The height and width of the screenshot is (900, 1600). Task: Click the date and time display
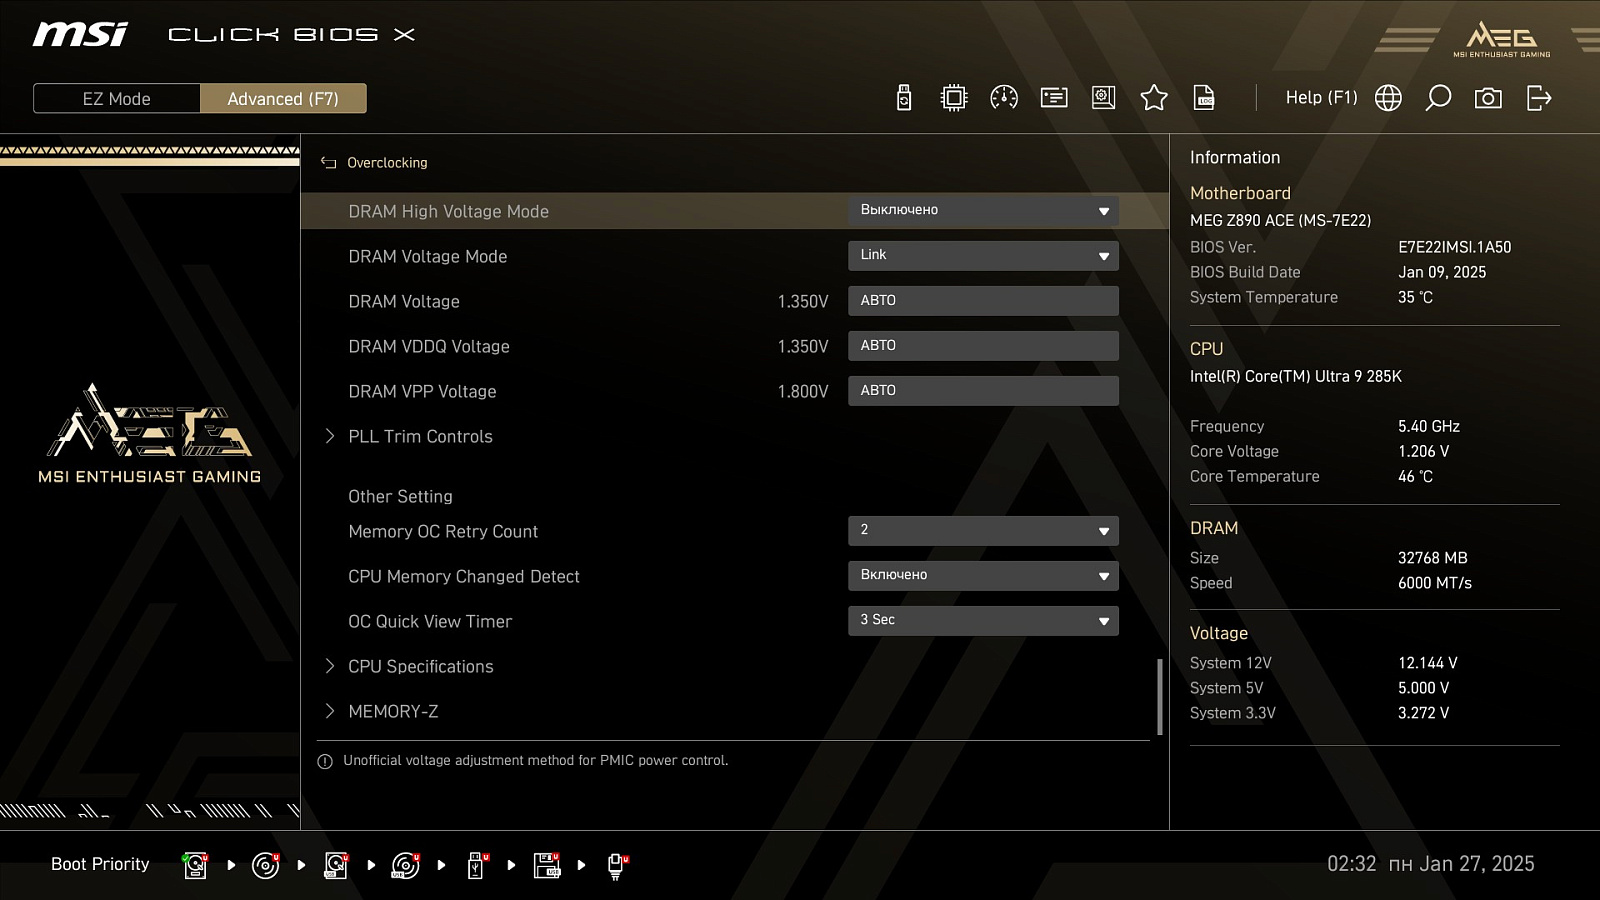point(1430,864)
